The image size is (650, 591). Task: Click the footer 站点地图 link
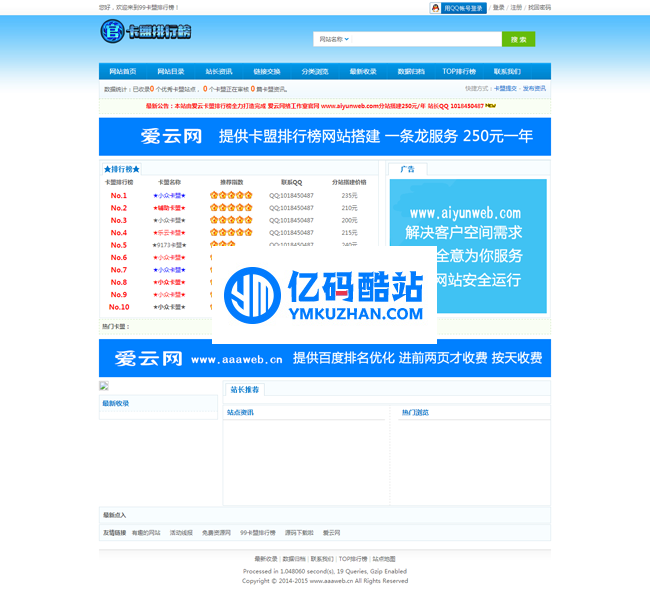pos(384,559)
